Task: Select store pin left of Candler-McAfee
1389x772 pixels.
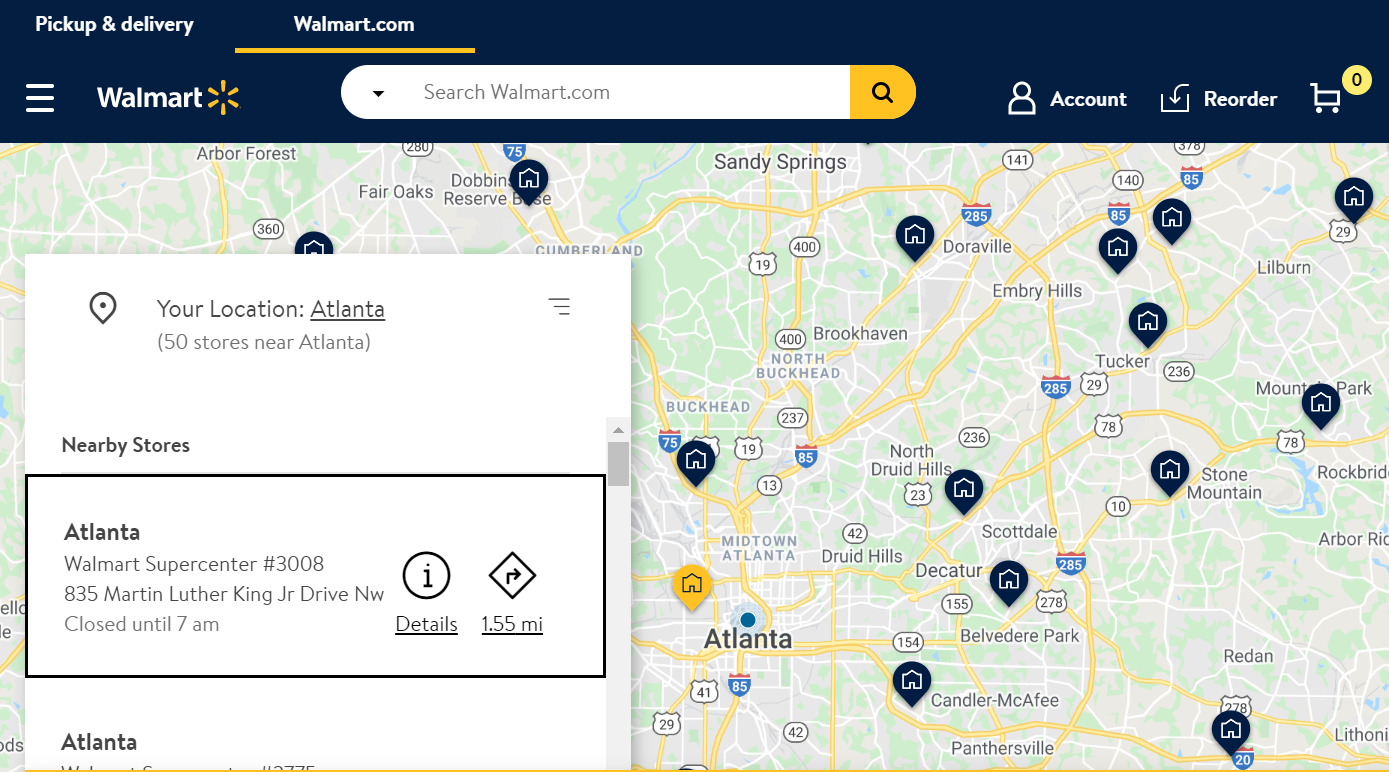Action: 911,683
